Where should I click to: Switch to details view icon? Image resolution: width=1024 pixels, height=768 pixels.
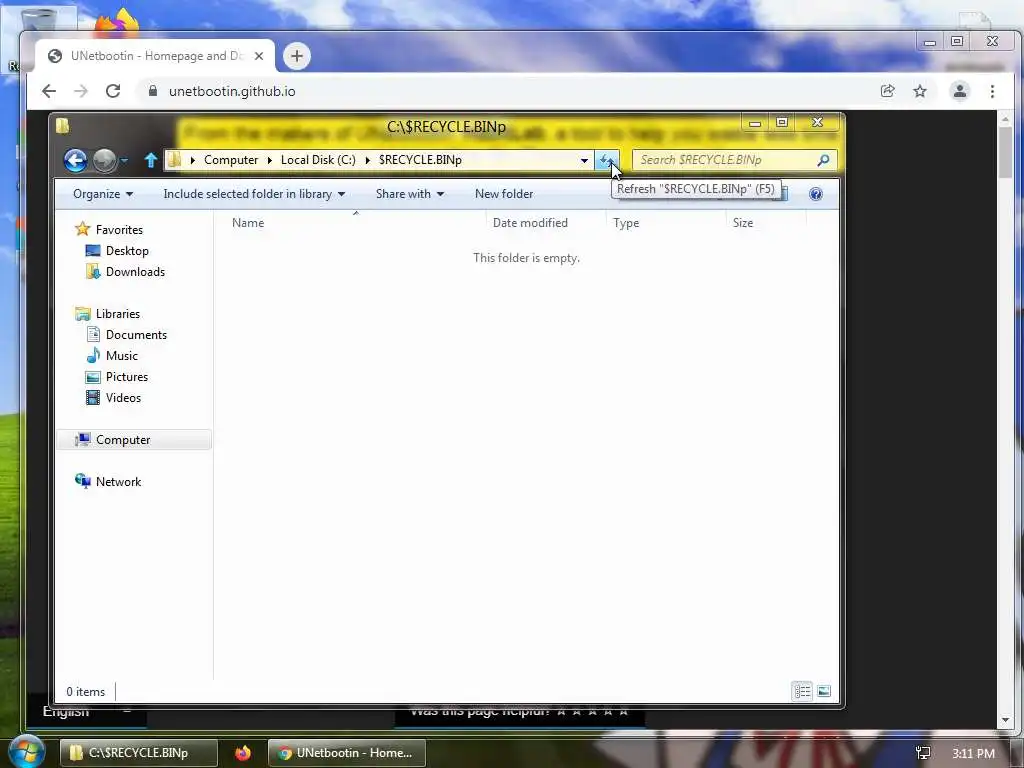[x=802, y=691]
